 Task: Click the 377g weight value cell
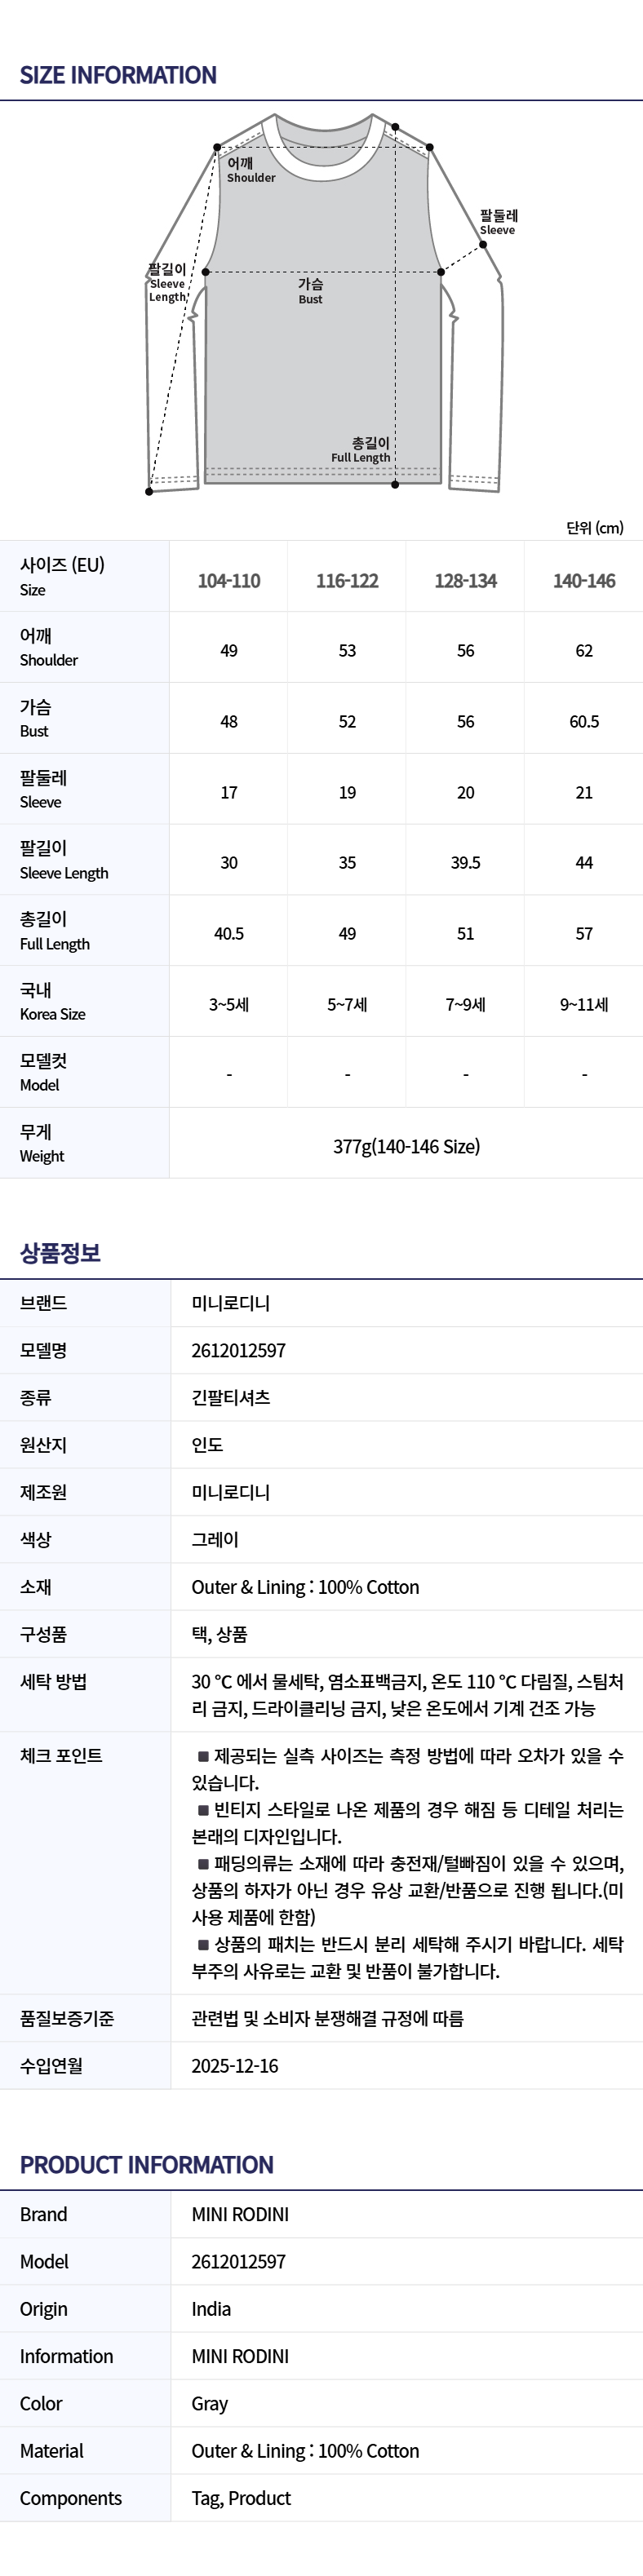pyautogui.click(x=406, y=1146)
